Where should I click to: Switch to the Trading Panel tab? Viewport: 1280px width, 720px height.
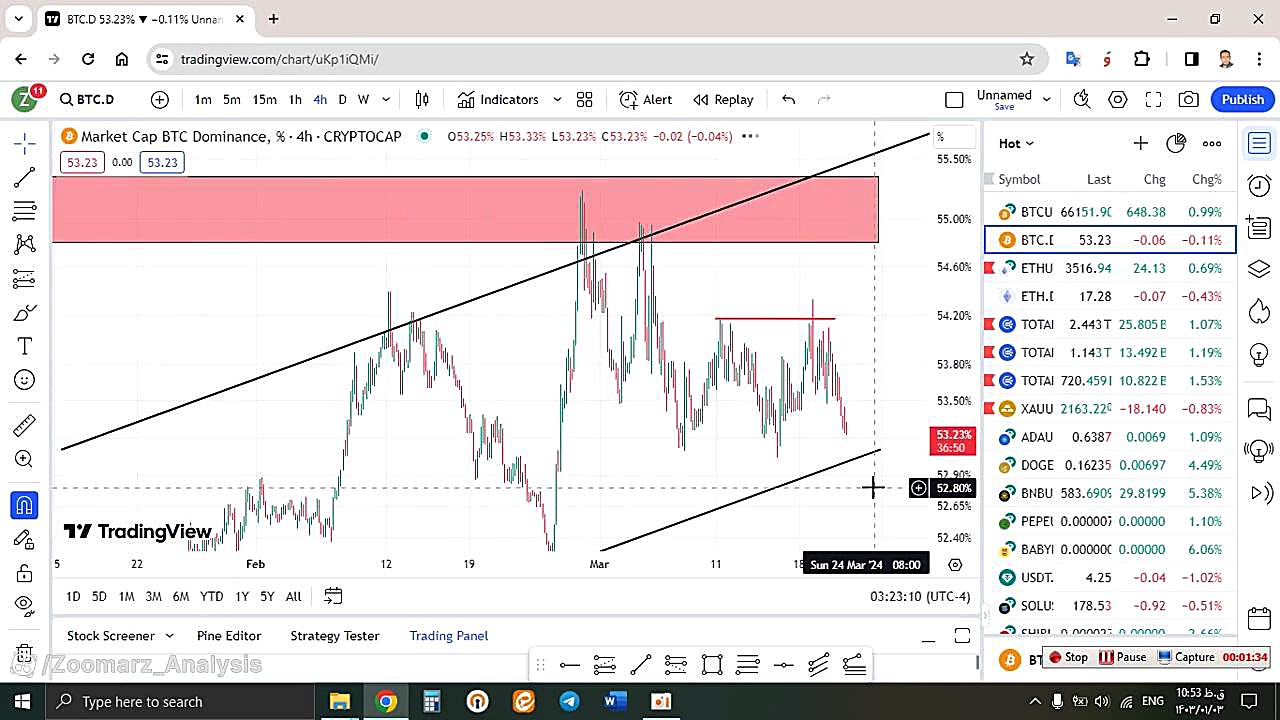[449, 635]
